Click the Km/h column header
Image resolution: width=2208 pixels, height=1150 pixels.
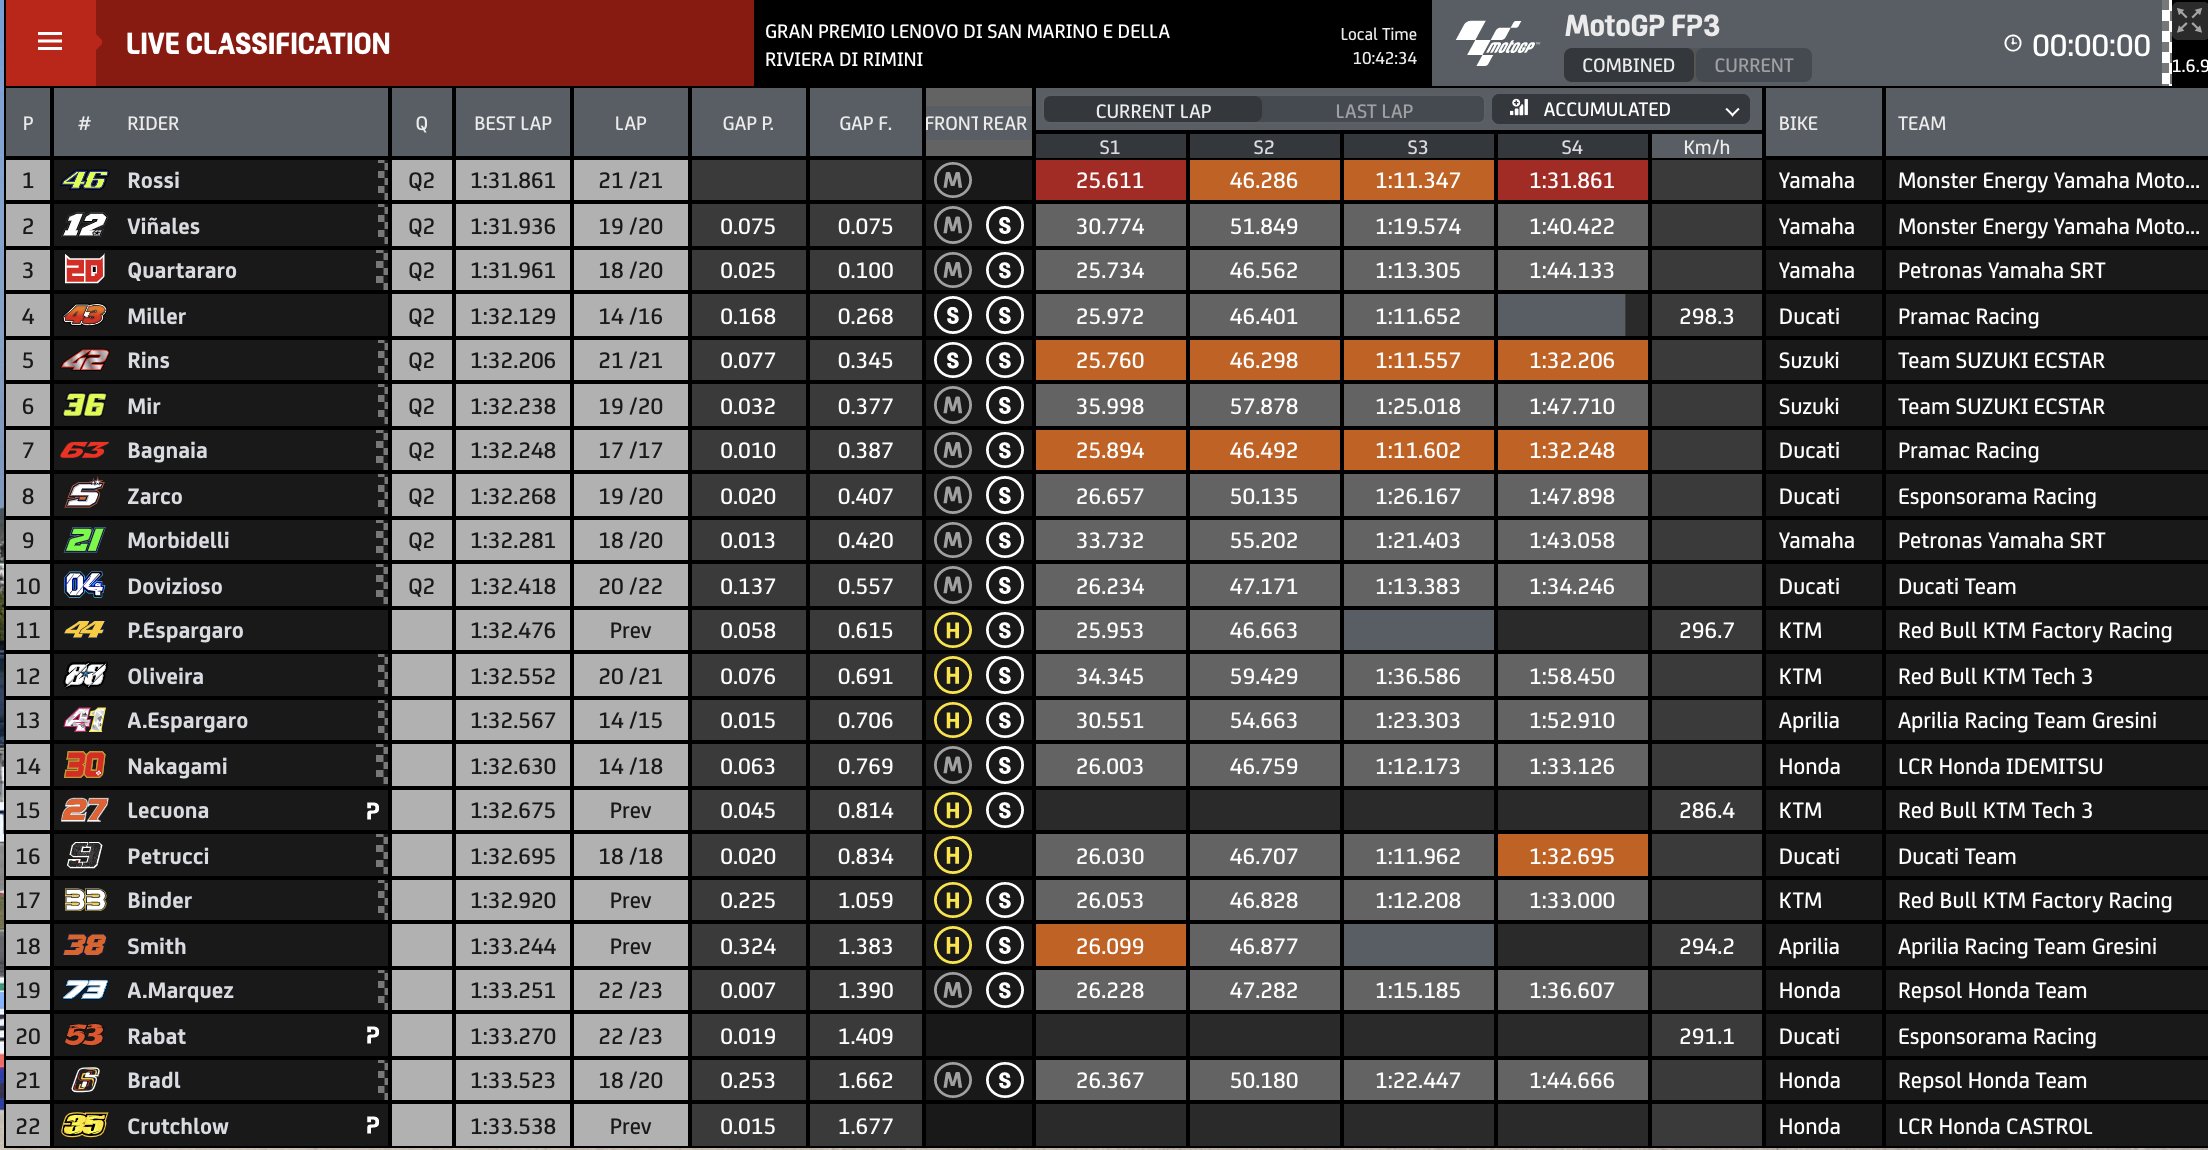tap(1706, 147)
